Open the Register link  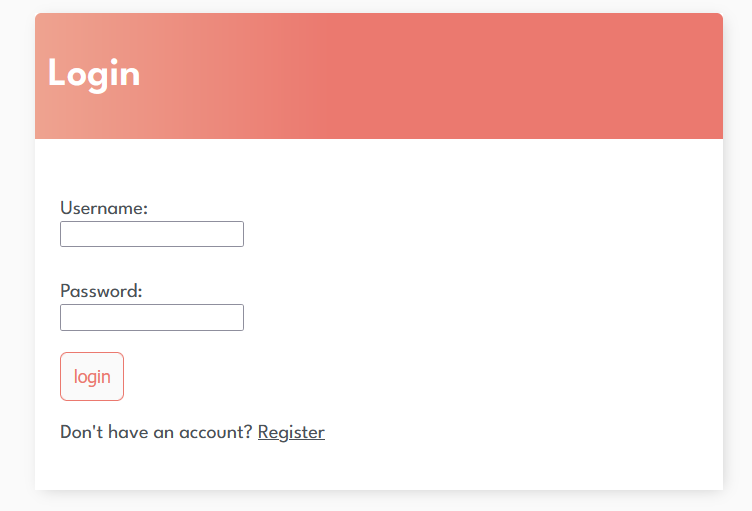[291, 432]
